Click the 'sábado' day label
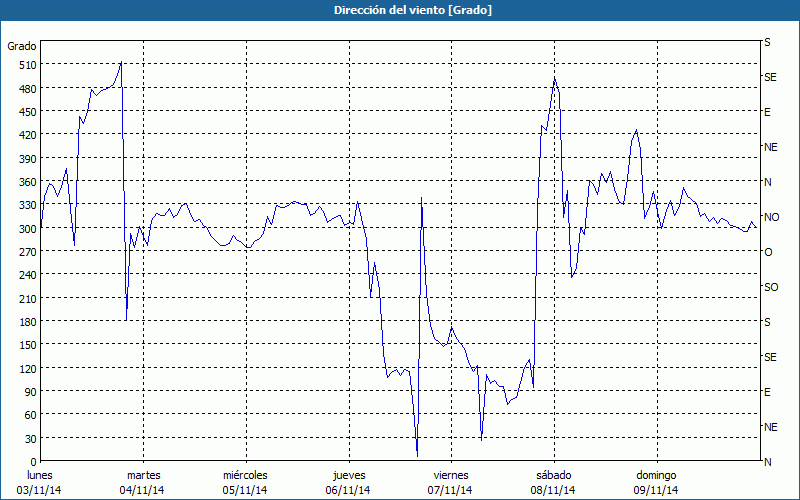The width and height of the screenshot is (800, 500). click(x=553, y=475)
